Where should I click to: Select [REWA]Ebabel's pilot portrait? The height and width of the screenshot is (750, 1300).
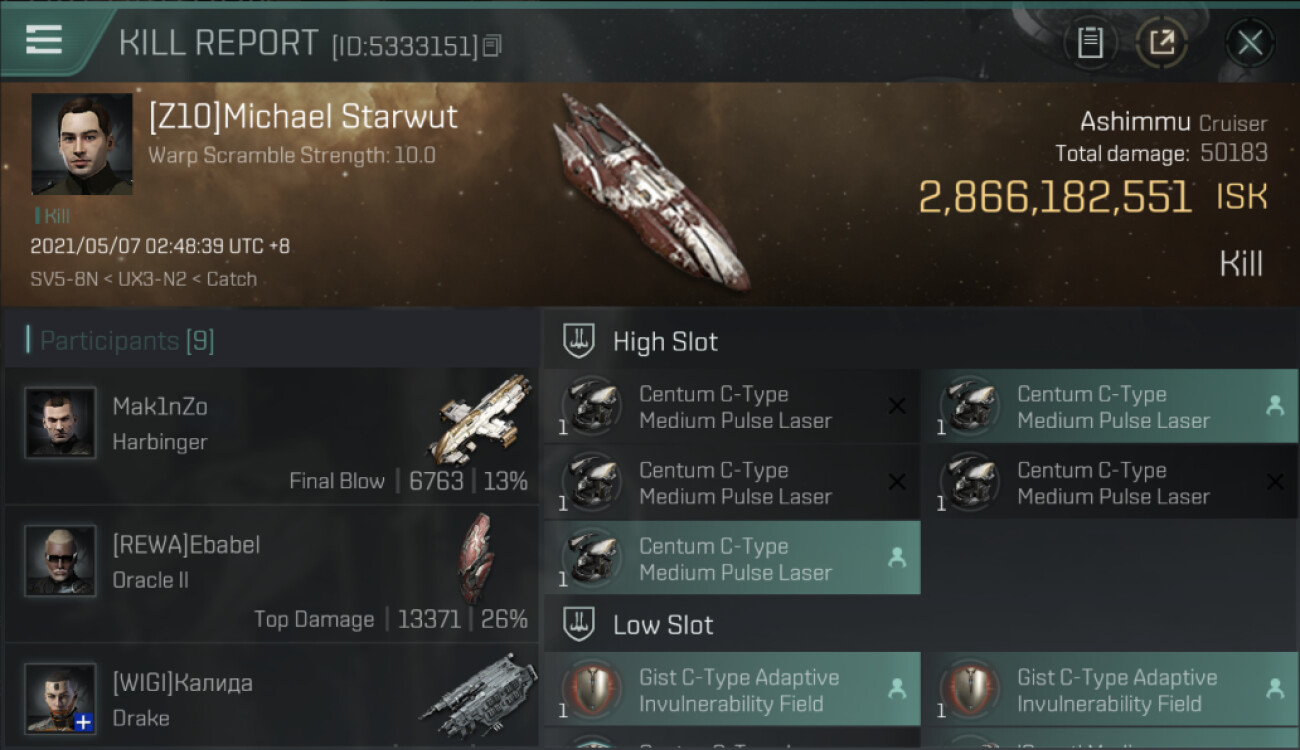click(x=60, y=560)
